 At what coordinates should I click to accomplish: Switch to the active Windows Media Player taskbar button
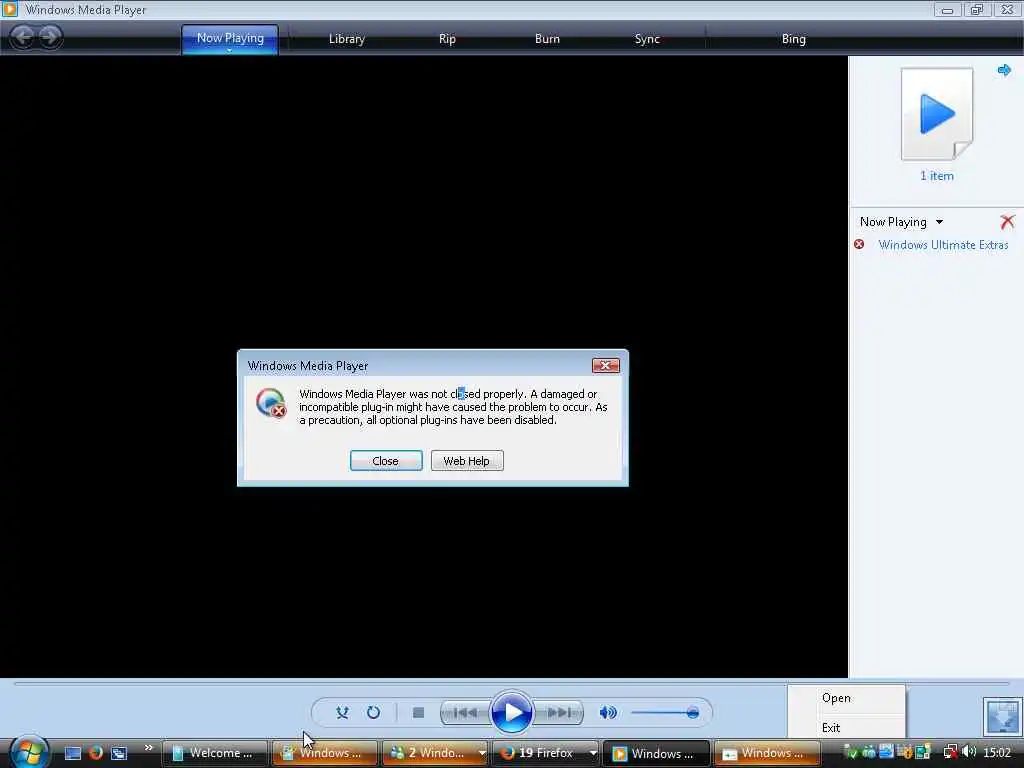pos(656,753)
